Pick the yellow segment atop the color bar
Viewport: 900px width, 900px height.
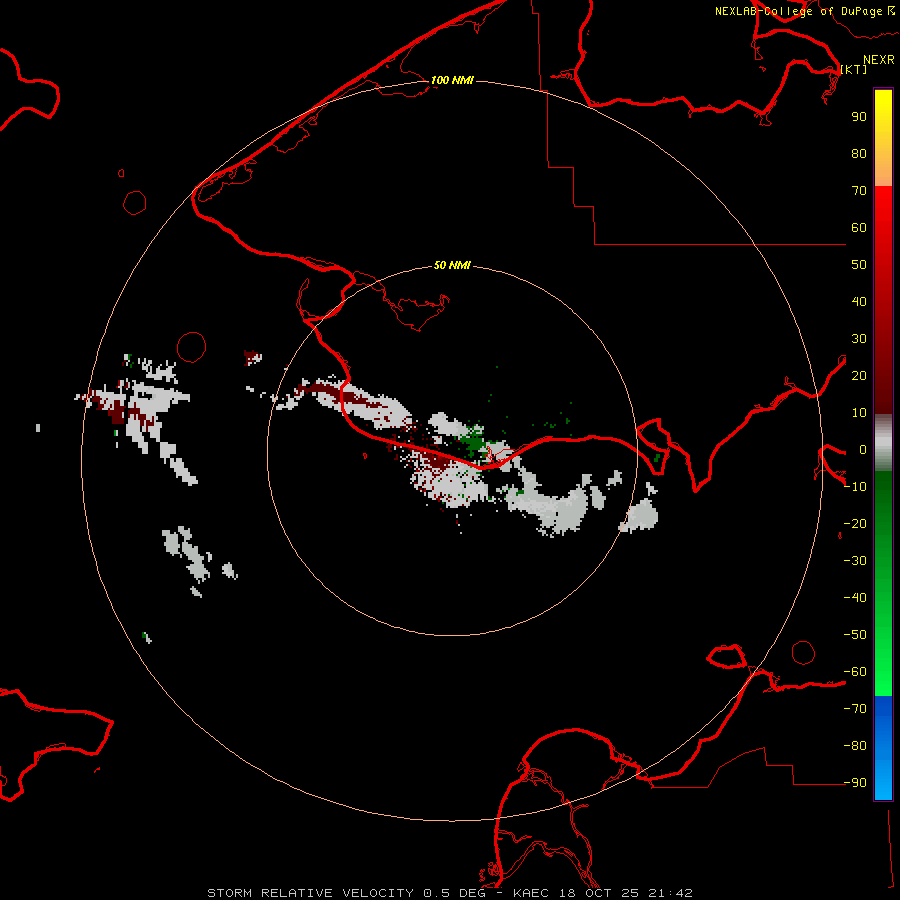coord(883,112)
